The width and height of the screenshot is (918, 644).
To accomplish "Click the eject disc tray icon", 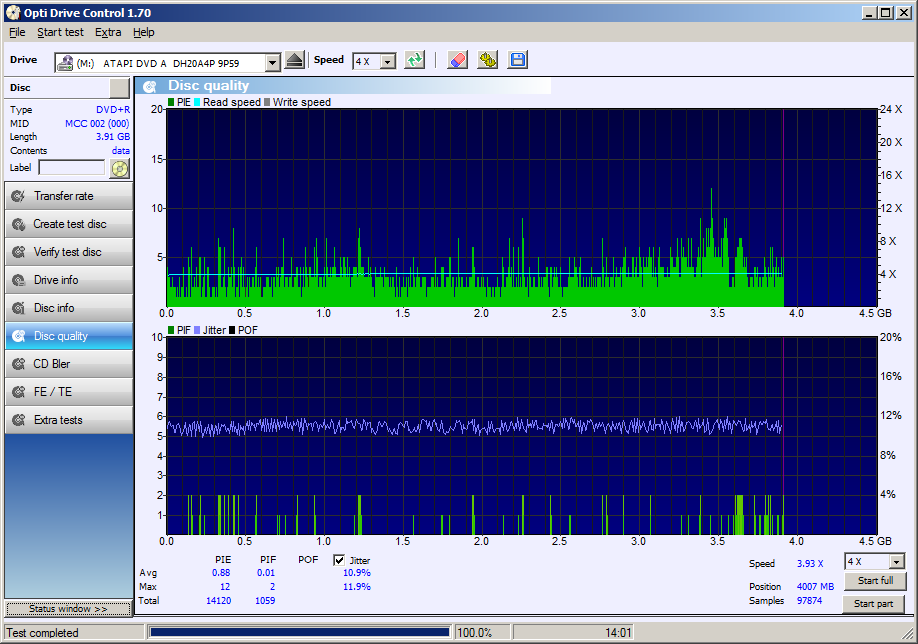I will pyautogui.click(x=294, y=60).
